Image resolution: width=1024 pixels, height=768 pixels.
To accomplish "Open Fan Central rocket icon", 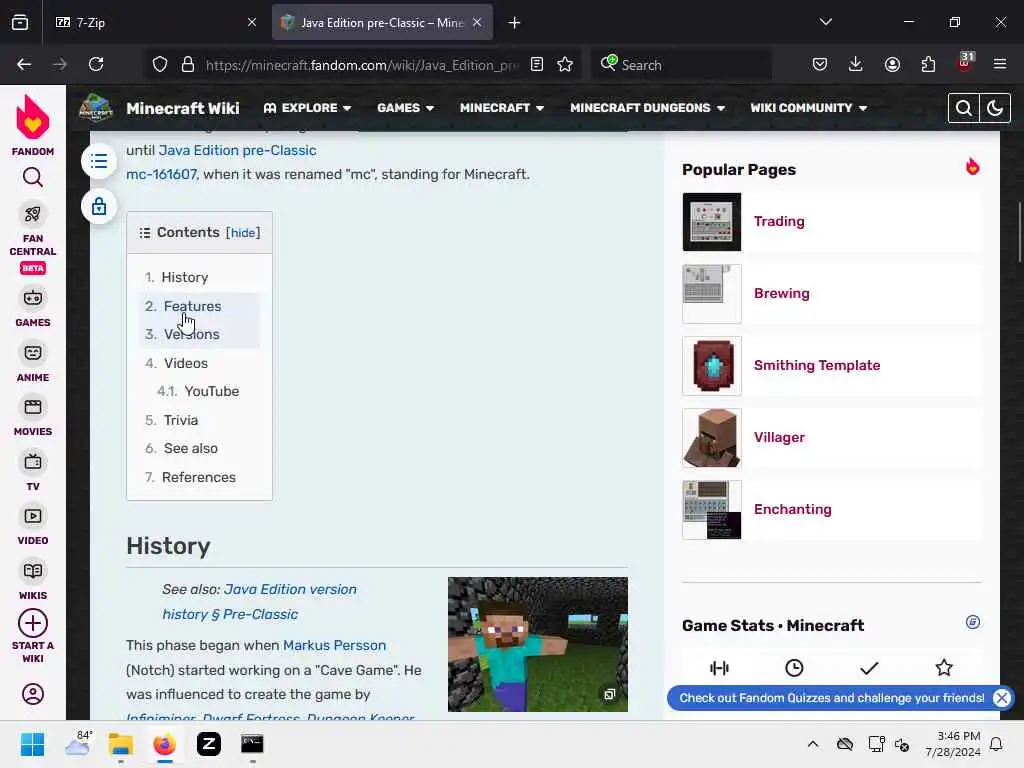I will [x=33, y=214].
